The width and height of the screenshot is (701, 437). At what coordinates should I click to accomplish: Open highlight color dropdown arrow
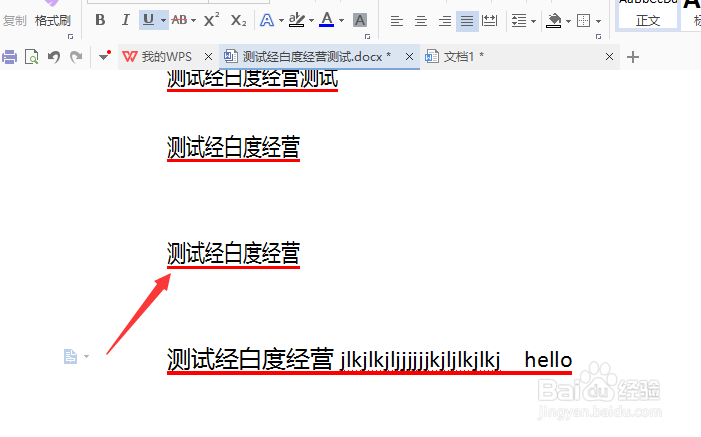click(312, 21)
